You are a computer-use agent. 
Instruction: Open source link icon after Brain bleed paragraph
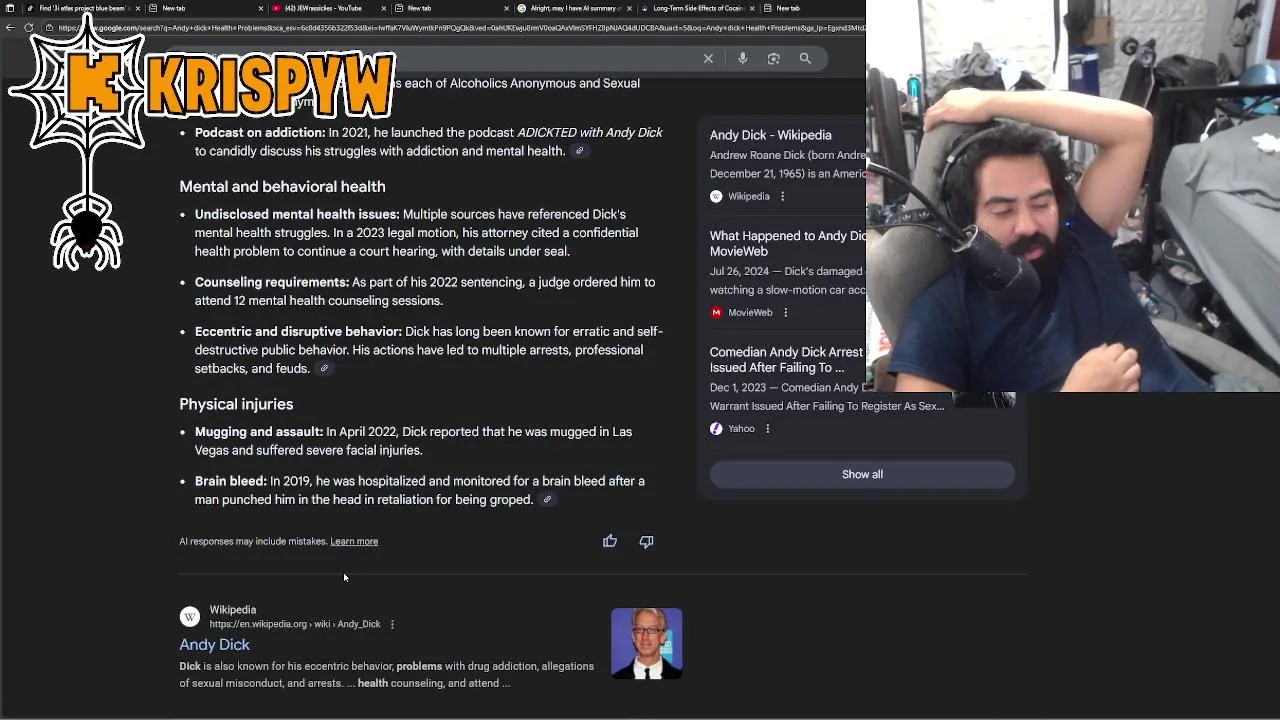click(547, 500)
